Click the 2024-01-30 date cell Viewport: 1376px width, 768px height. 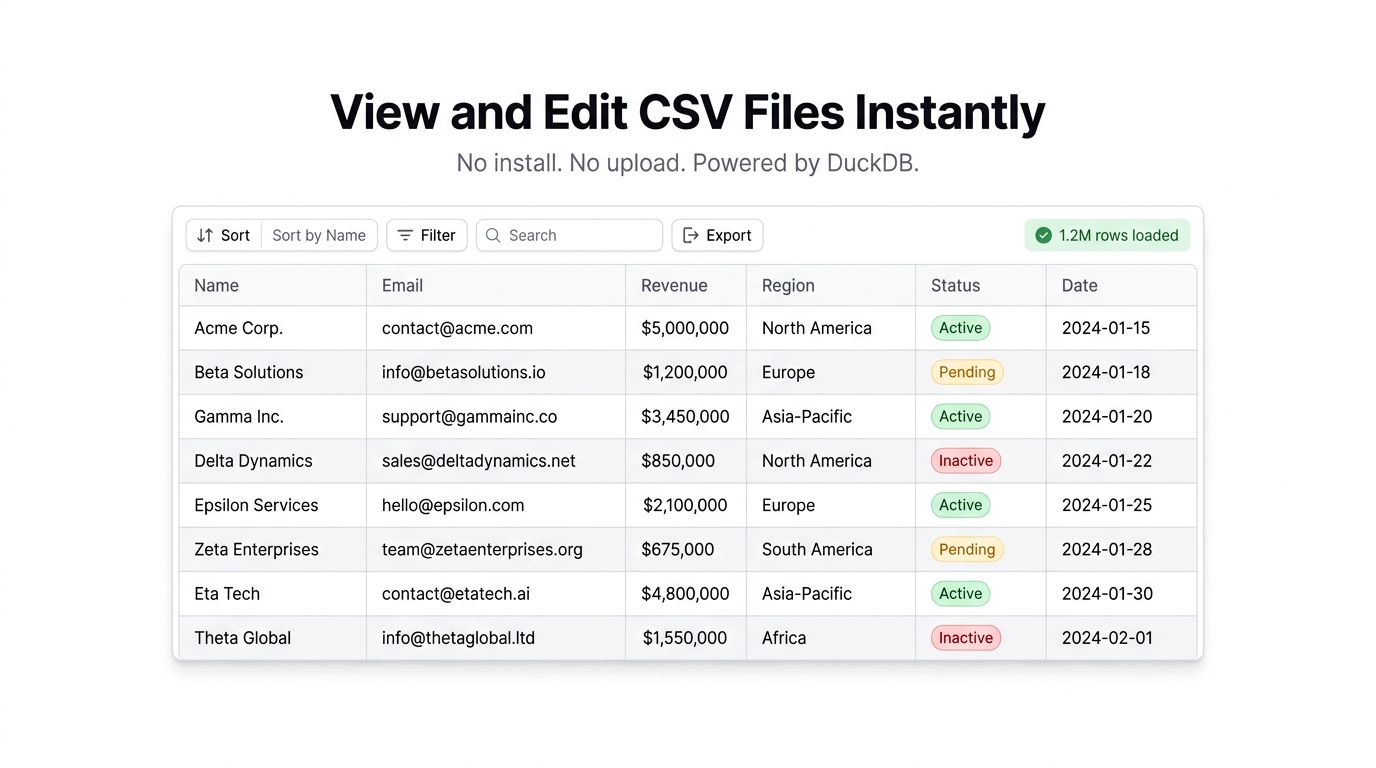click(1121, 594)
